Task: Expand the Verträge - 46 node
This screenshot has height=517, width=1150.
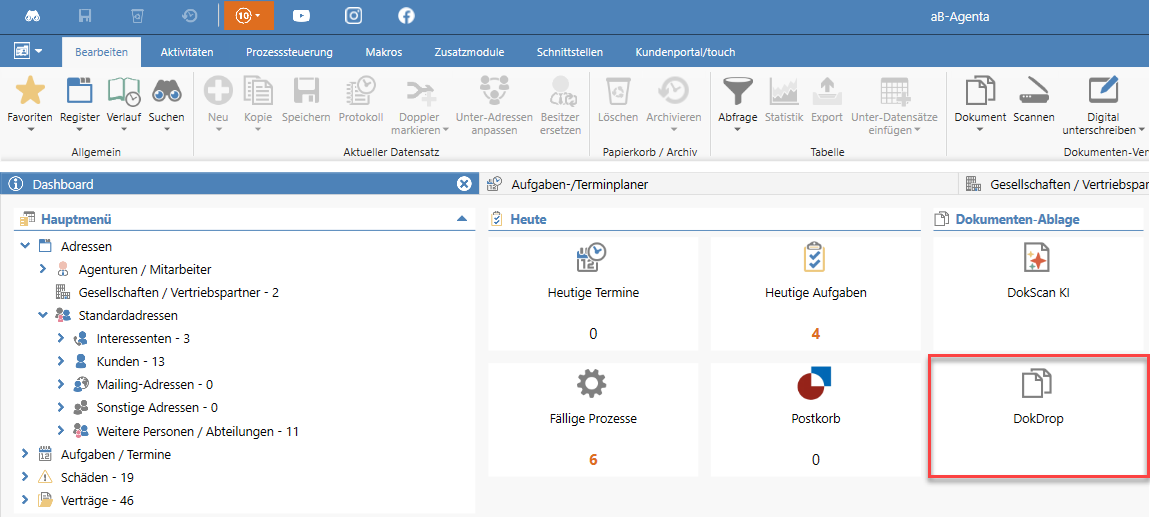Action: [25, 500]
